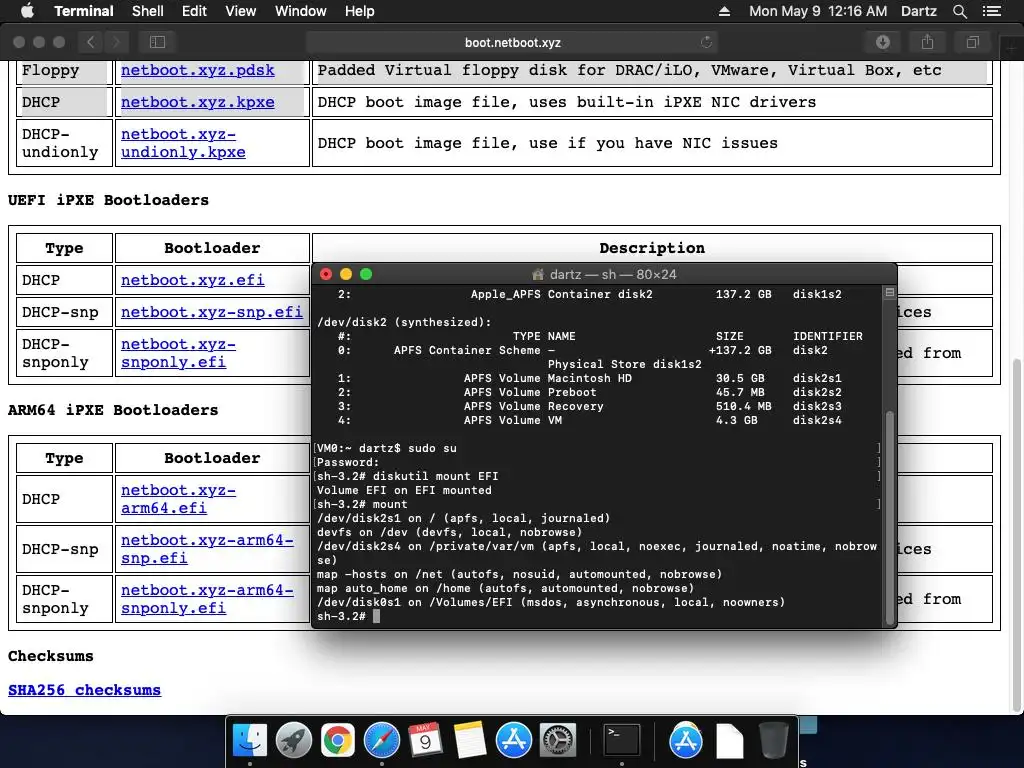Minimize Terminal window with yellow button
This screenshot has height=768, width=1024.
[x=346, y=274]
